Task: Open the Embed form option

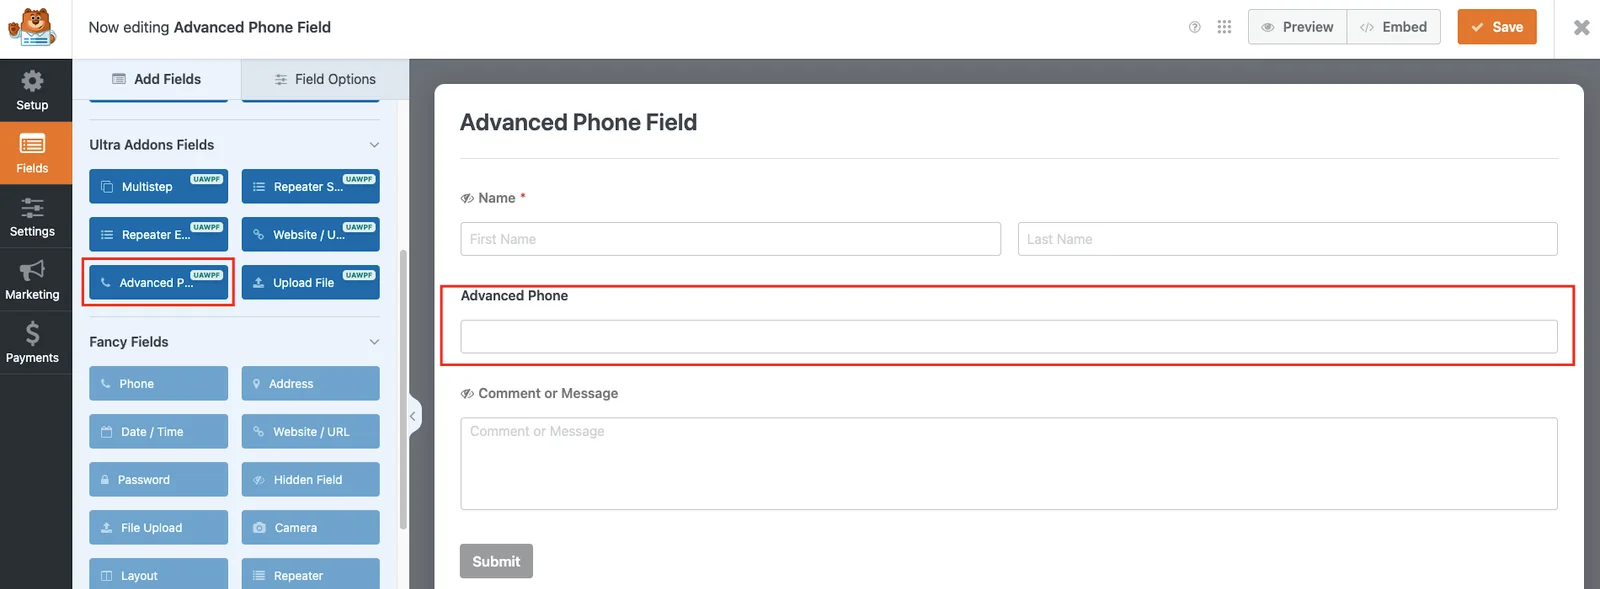Action: point(1393,27)
